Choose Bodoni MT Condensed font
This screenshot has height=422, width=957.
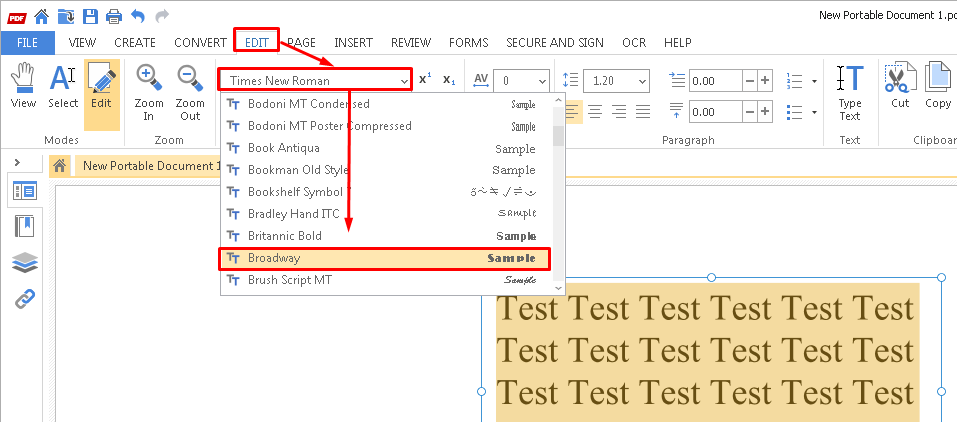(386, 104)
